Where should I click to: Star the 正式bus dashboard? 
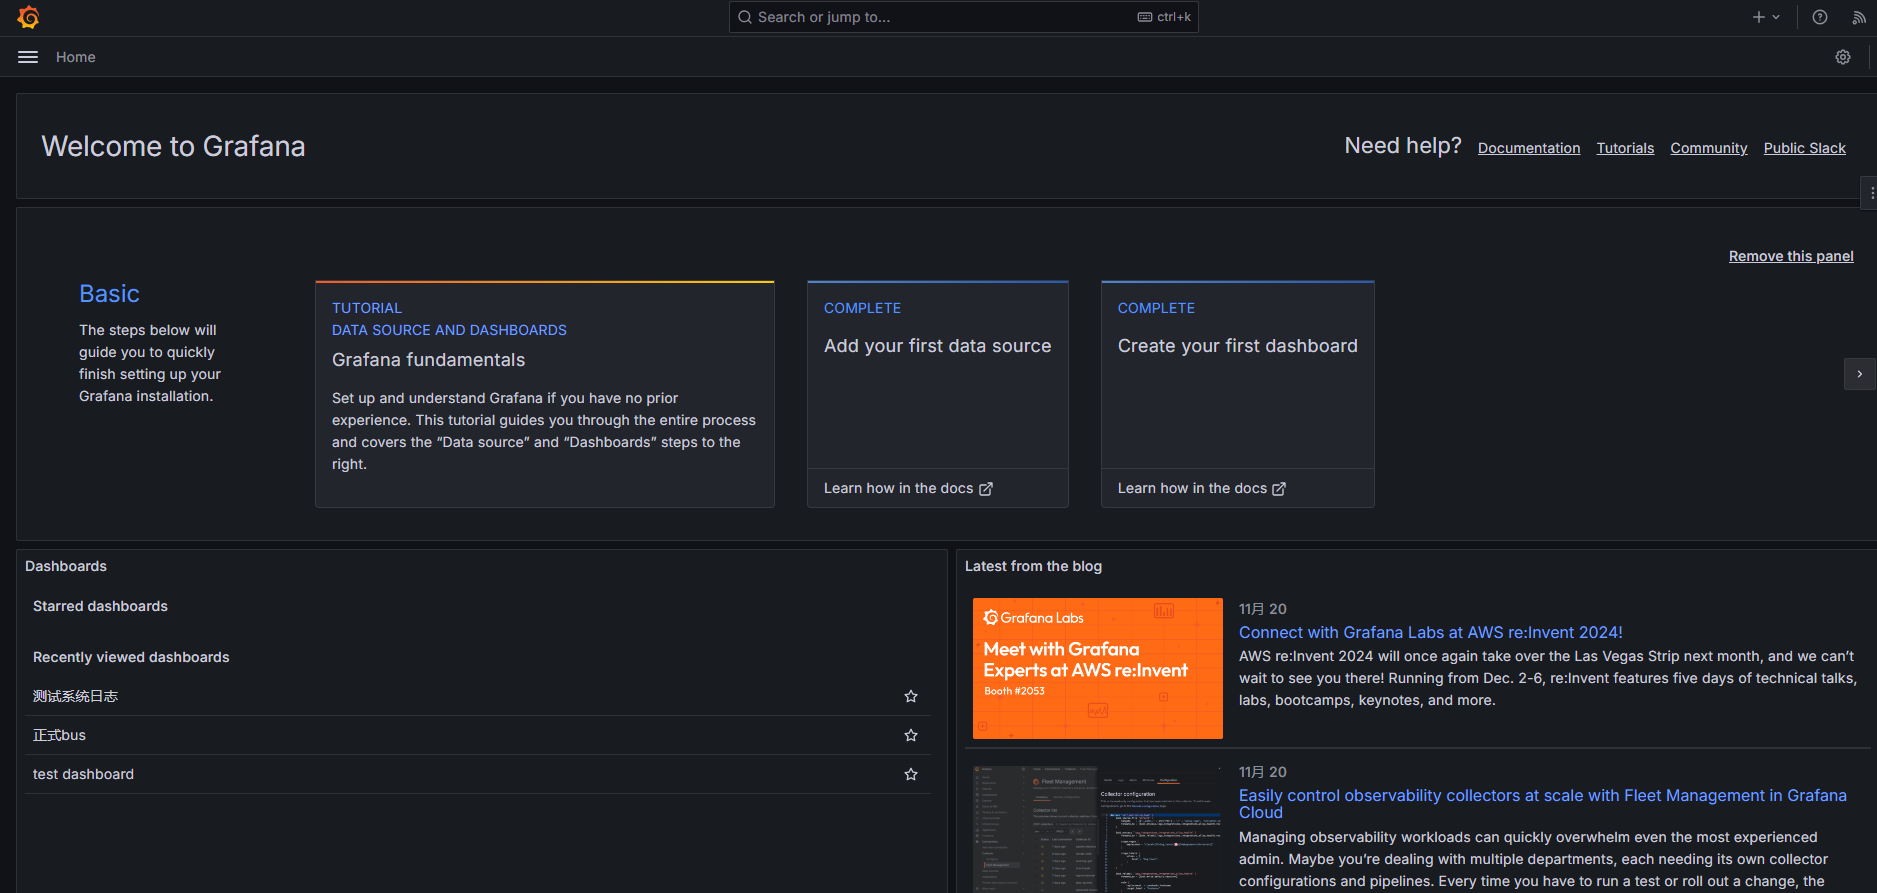point(911,735)
